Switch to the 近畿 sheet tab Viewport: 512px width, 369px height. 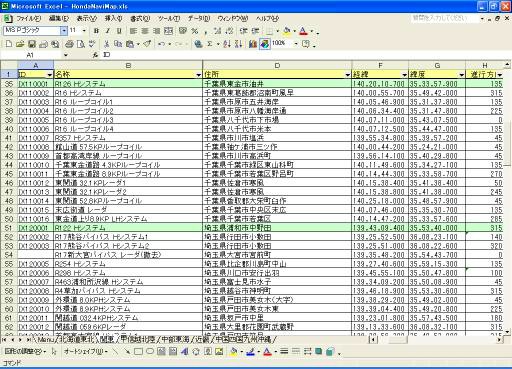click(x=201, y=339)
